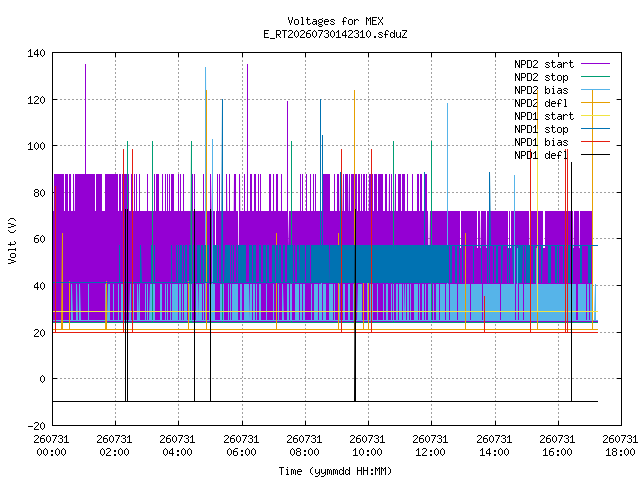Click the y-axis tick value 140
Image resolution: width=640 pixels, height=480 pixels.
click(x=36, y=53)
